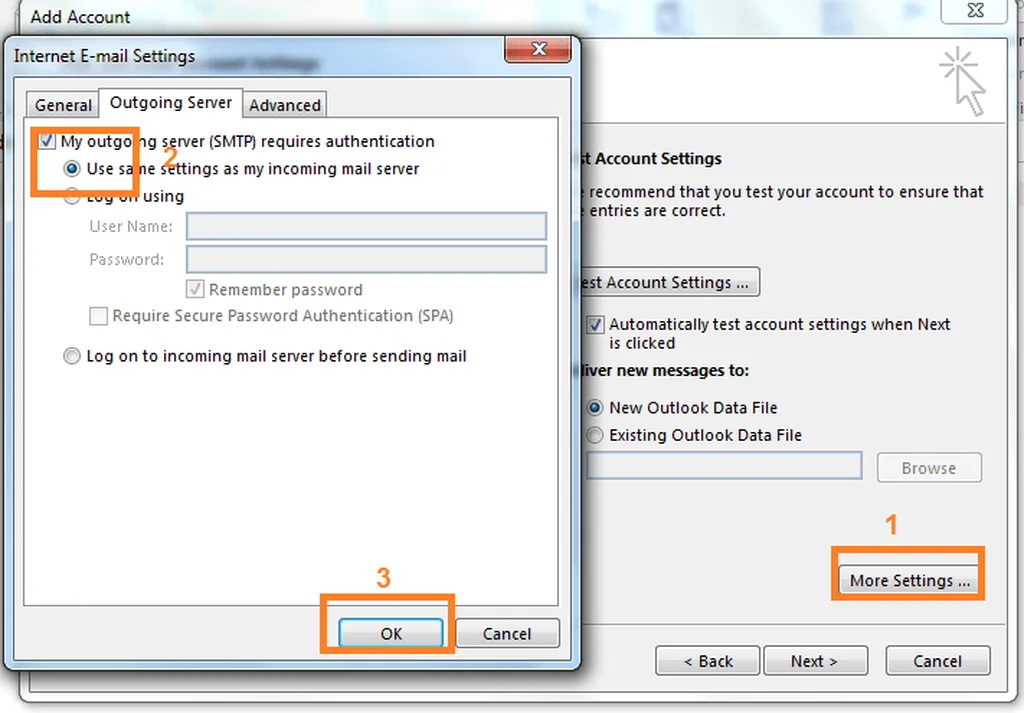The image size is (1024, 713).
Task: Toggle SMTP requires authentication checkbox
Action: coord(46,141)
